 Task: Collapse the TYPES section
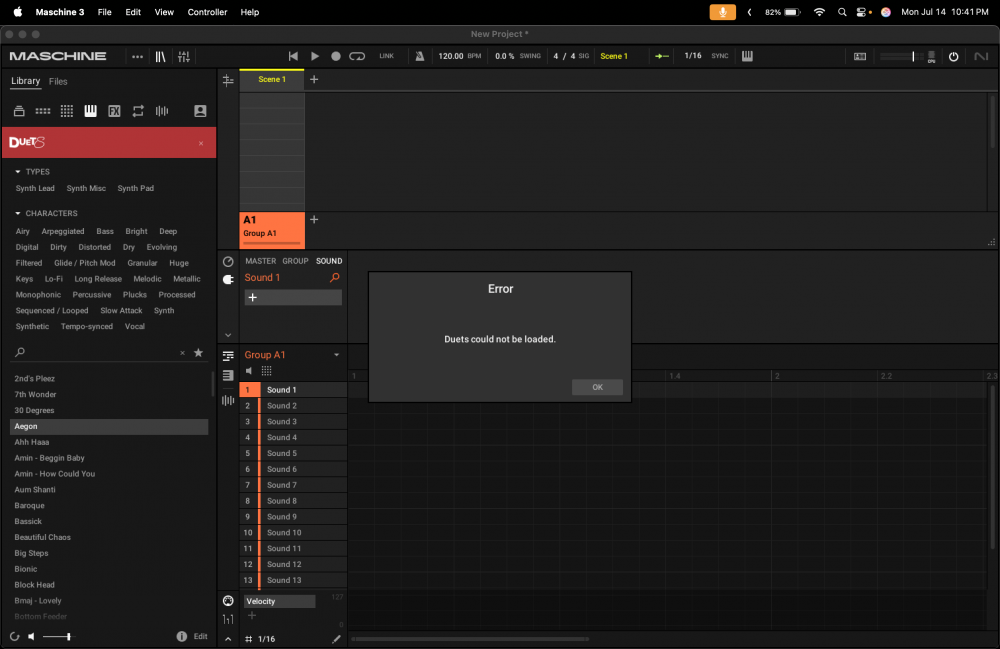point(18,172)
